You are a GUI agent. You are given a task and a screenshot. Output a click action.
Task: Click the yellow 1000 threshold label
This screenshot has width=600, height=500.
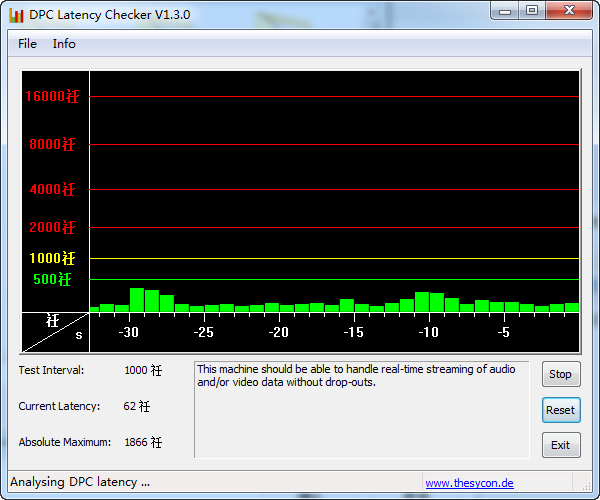pos(52,258)
